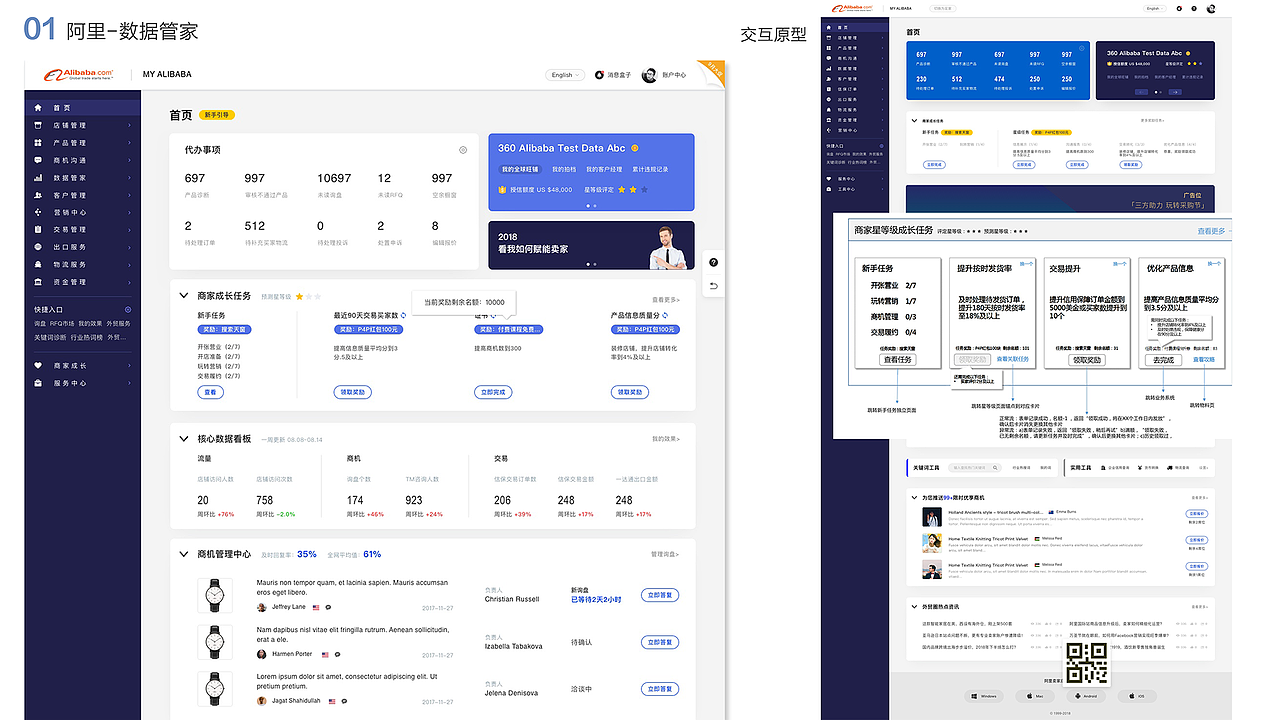The width and height of the screenshot is (1280, 720).
Task: Click the 已等待2天2小时 status text
Action: coord(596,600)
